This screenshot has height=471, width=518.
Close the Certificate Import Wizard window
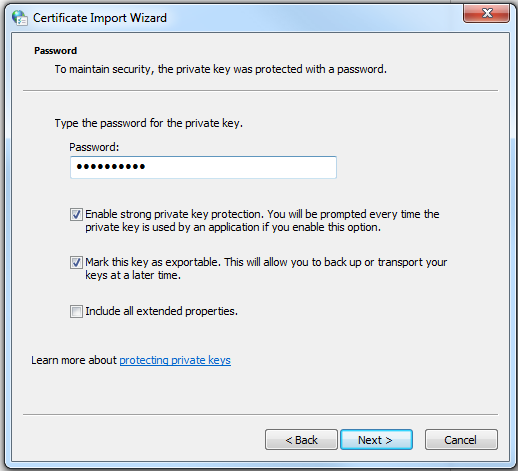pos(486,13)
